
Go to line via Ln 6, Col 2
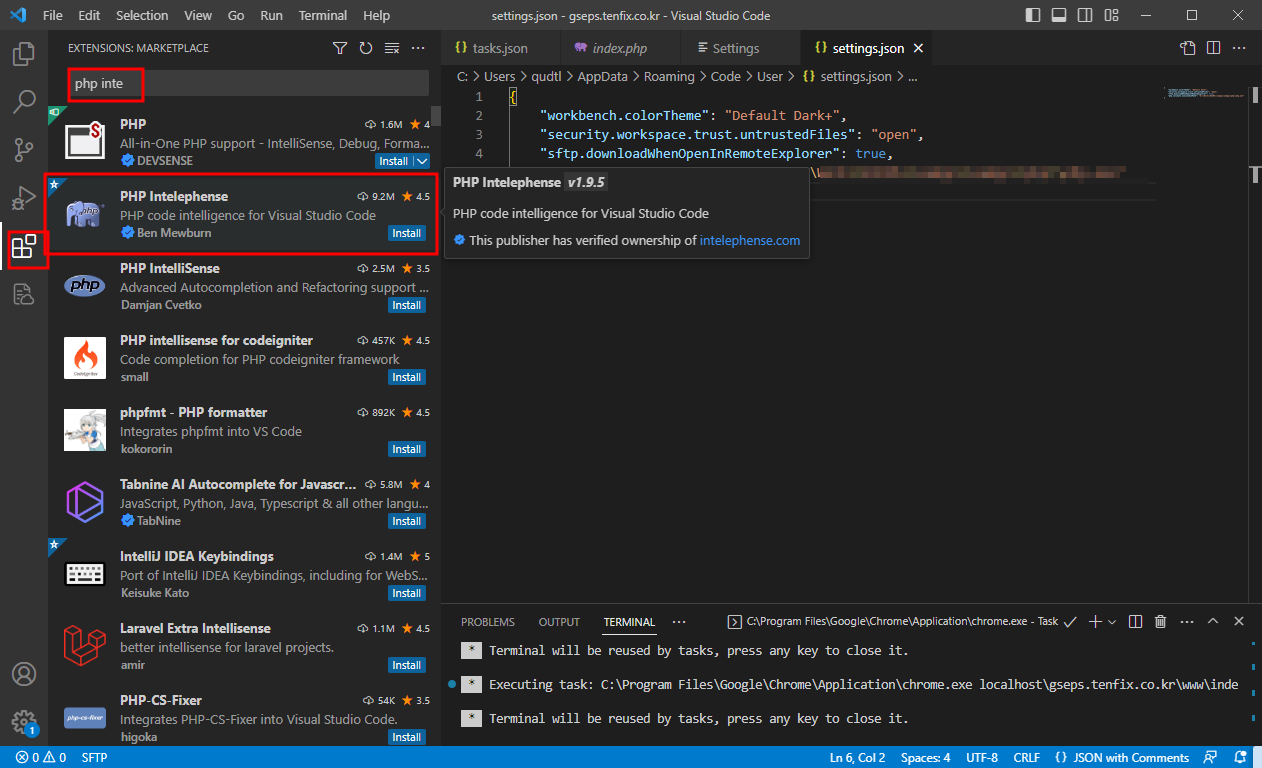pyautogui.click(x=857, y=758)
